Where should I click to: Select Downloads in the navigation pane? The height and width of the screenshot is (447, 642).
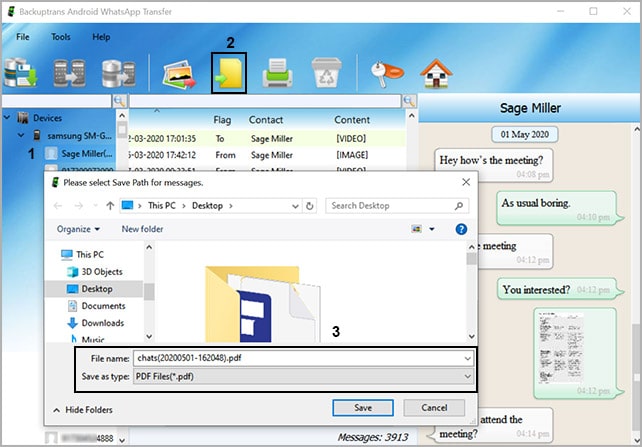pyautogui.click(x=102, y=323)
